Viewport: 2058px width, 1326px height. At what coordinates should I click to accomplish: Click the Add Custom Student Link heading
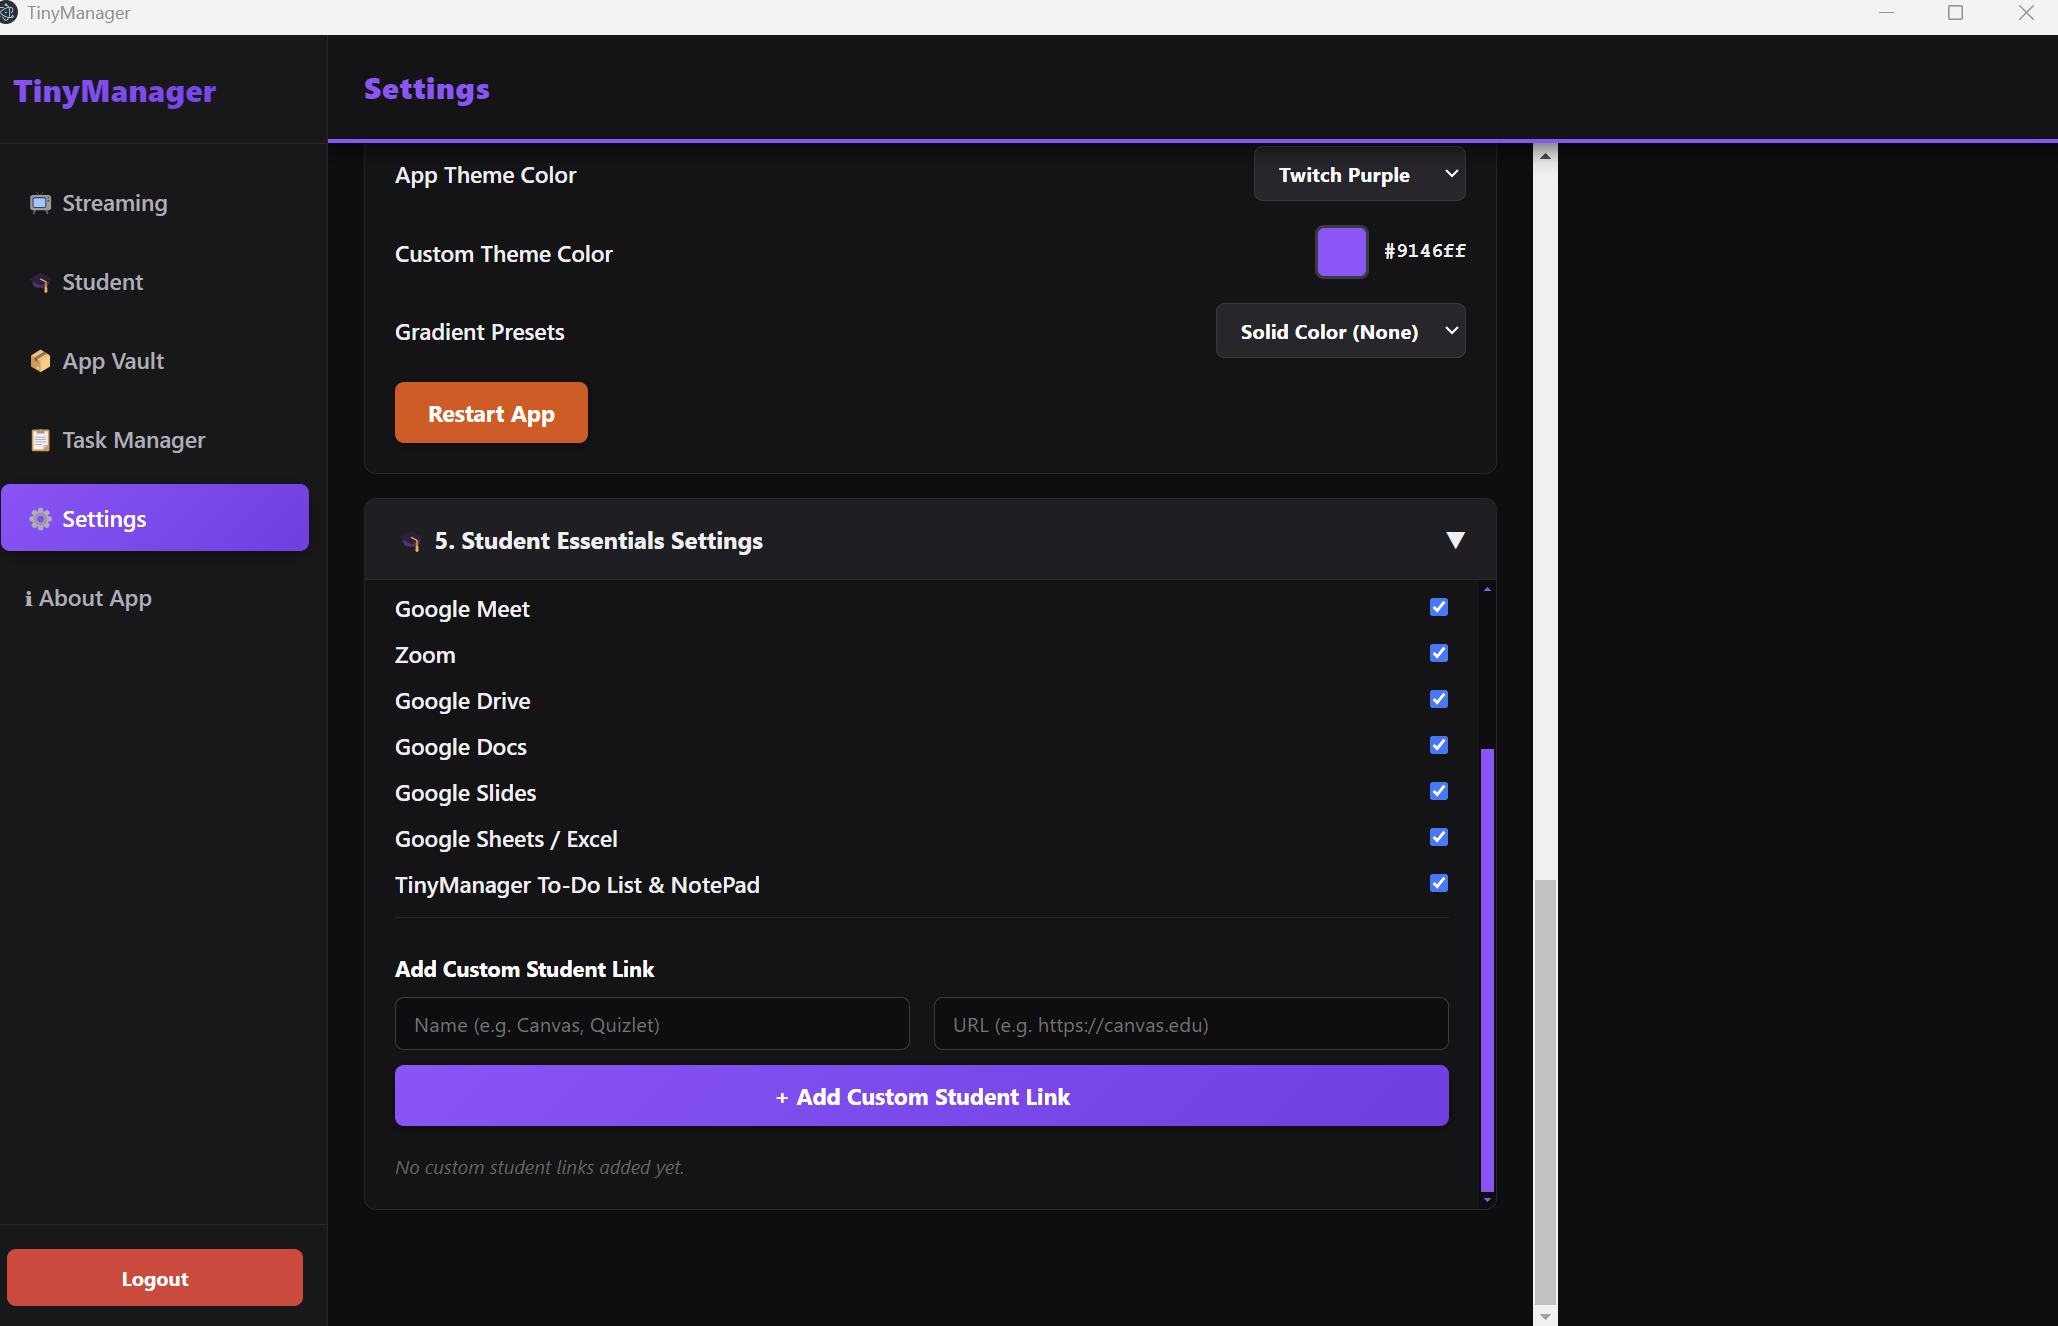524,969
